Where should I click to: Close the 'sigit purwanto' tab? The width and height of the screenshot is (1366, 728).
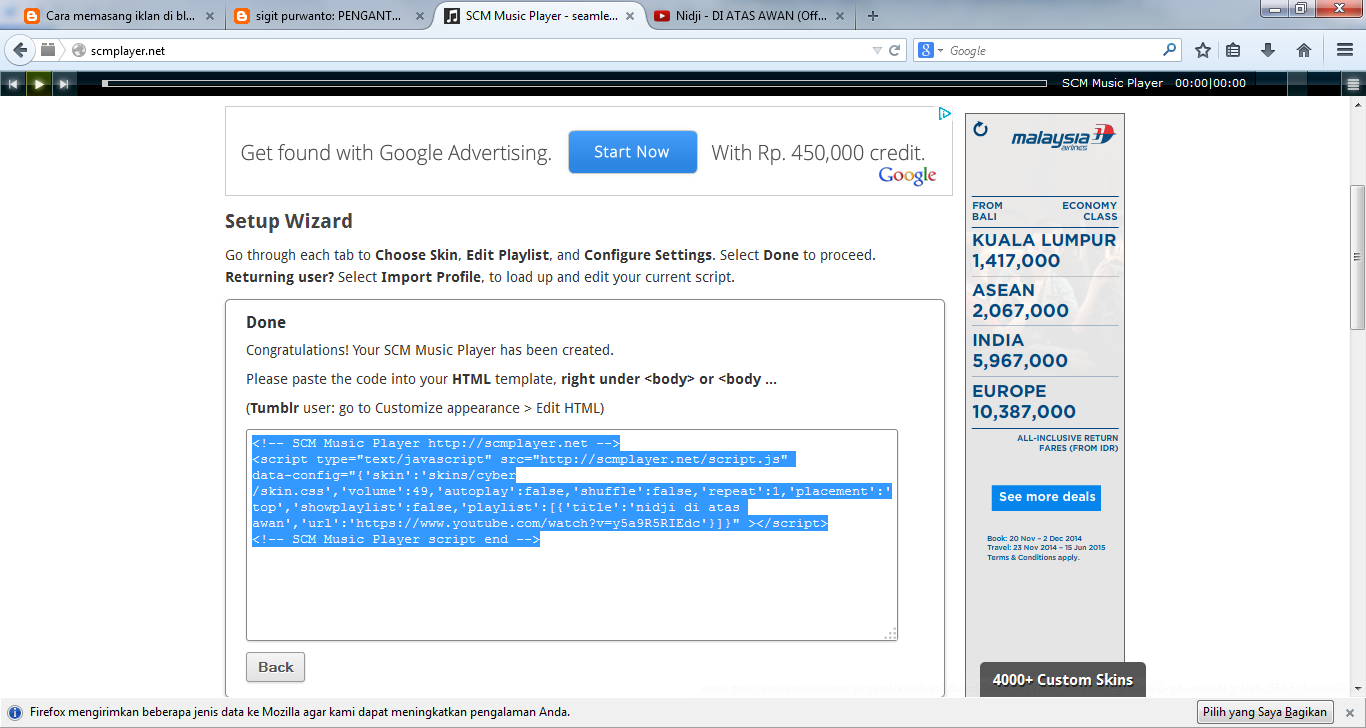418,16
